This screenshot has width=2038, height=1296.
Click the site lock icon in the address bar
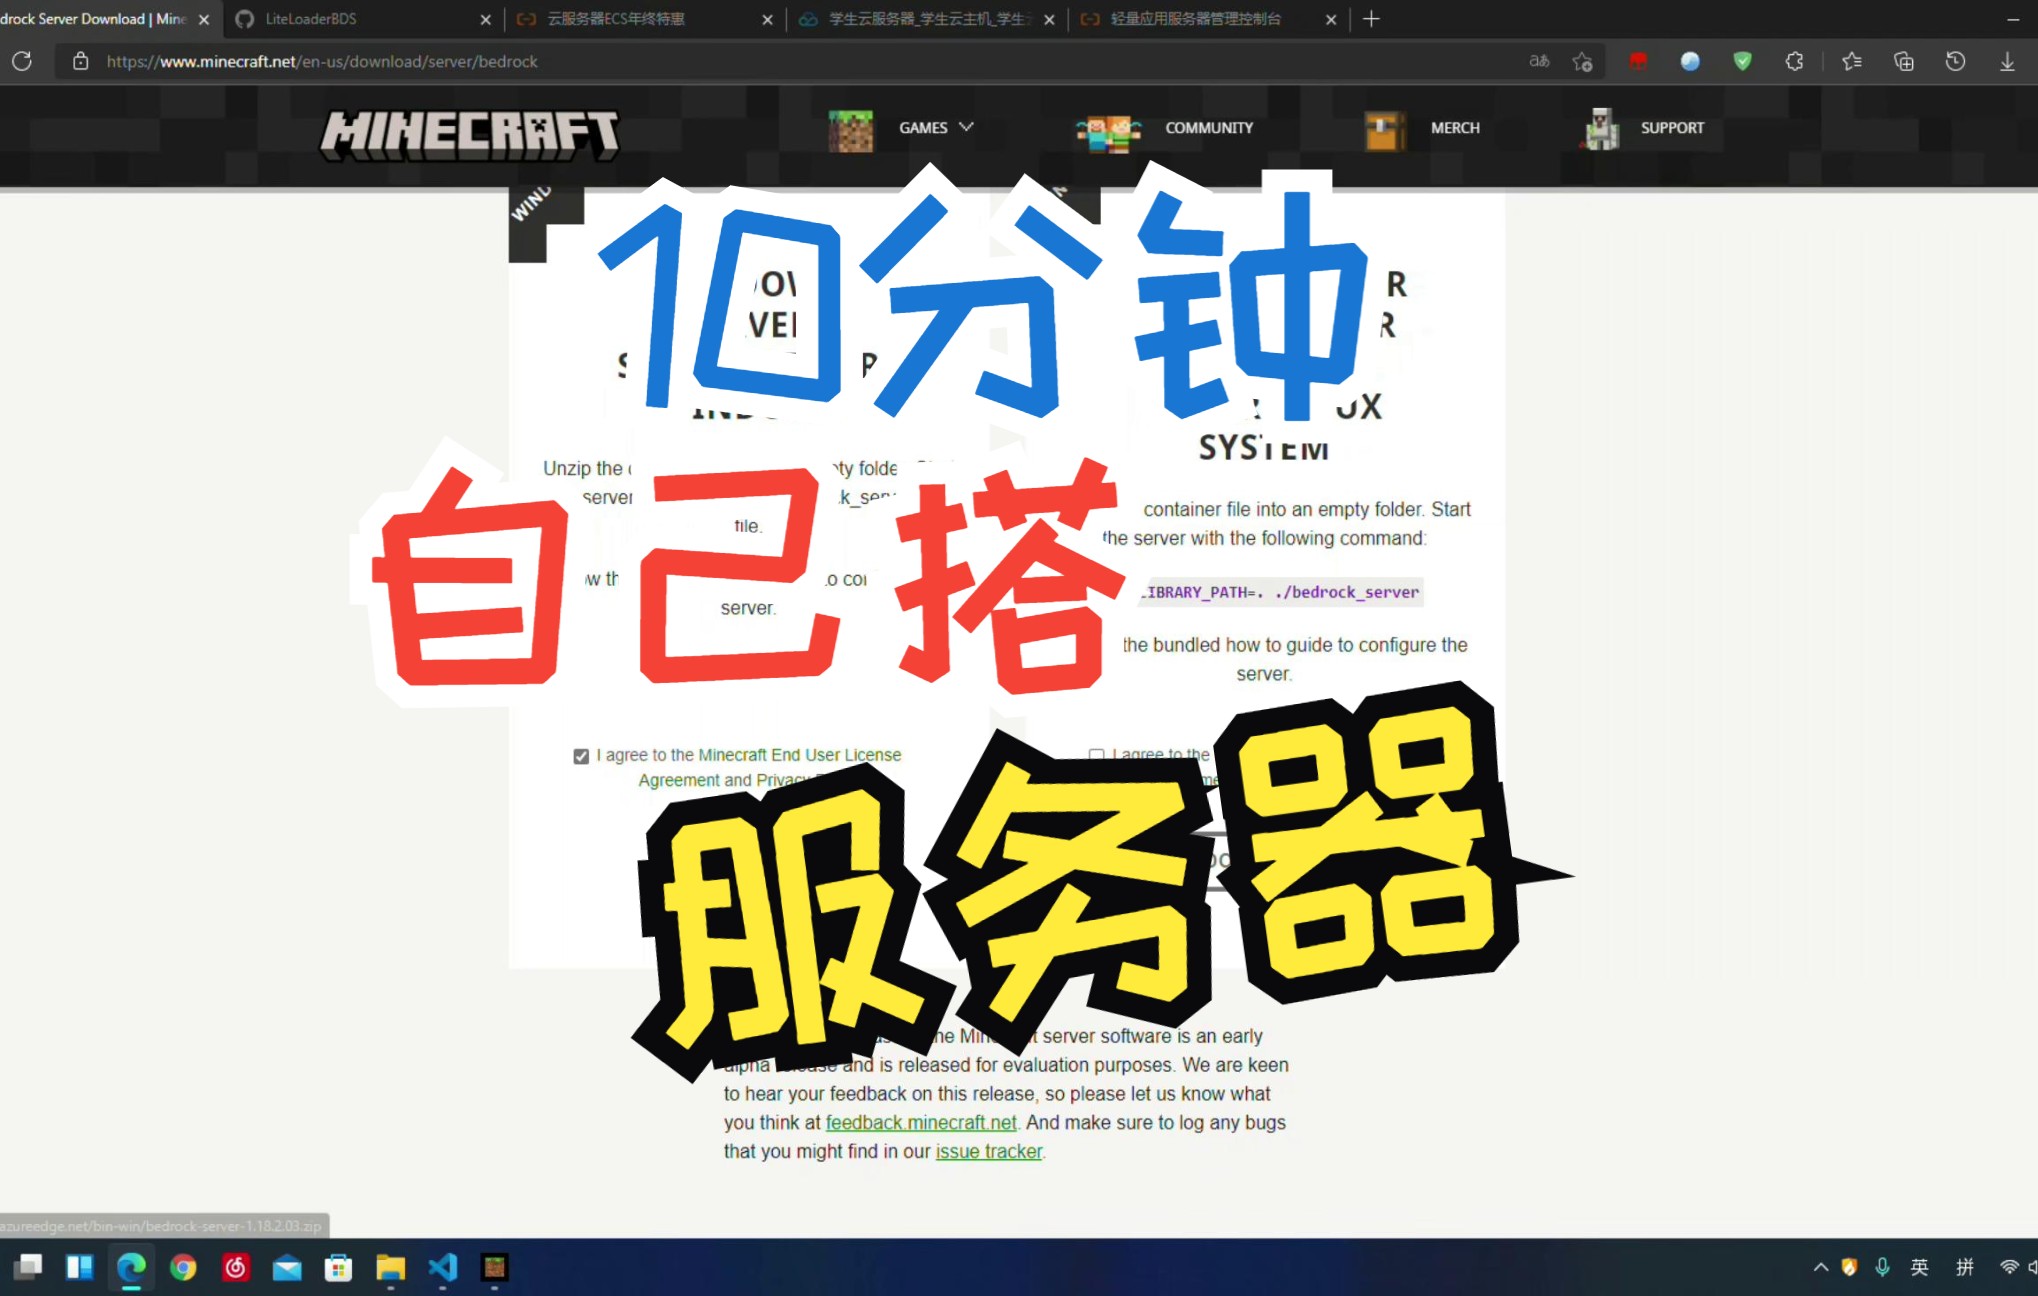80,61
